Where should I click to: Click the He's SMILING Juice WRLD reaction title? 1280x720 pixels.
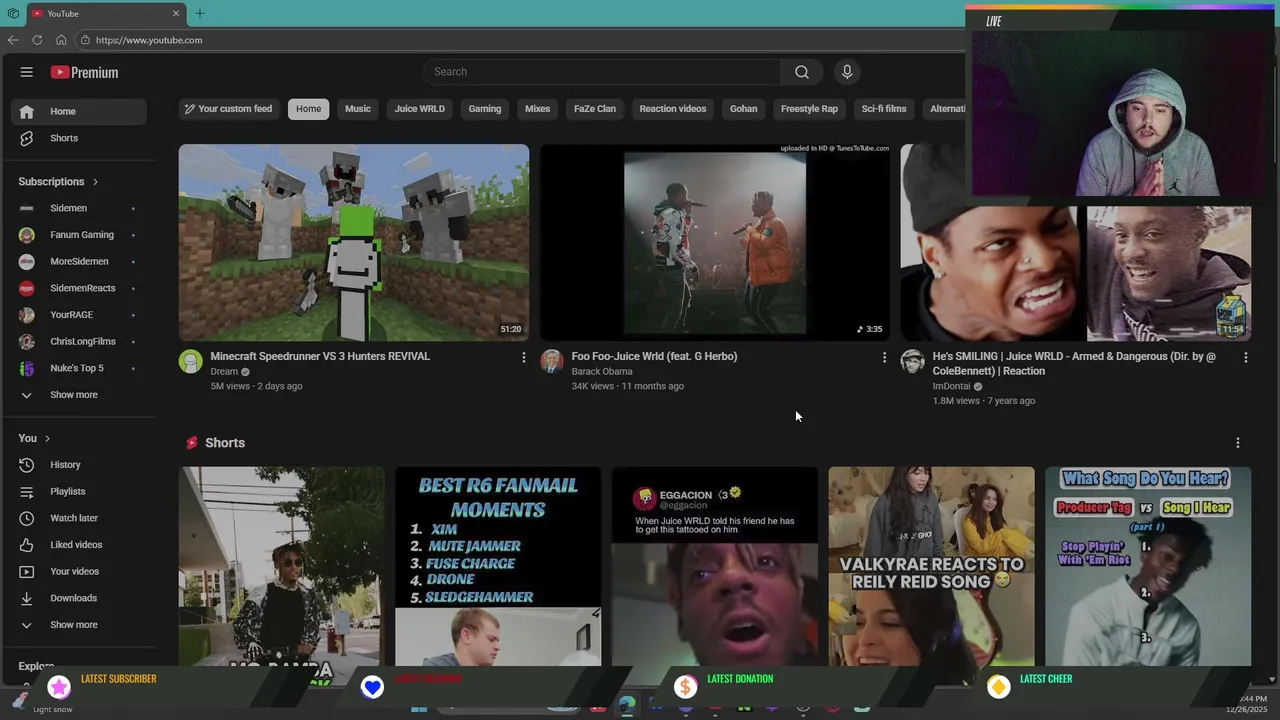point(1074,364)
